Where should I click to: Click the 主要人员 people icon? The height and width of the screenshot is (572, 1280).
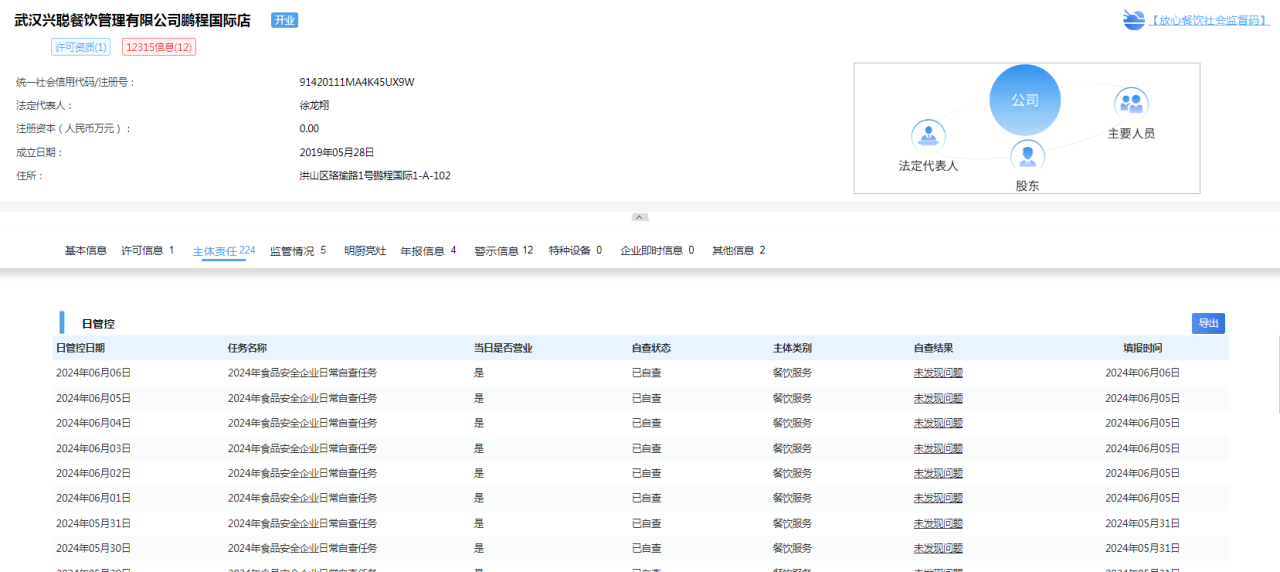(1131, 103)
